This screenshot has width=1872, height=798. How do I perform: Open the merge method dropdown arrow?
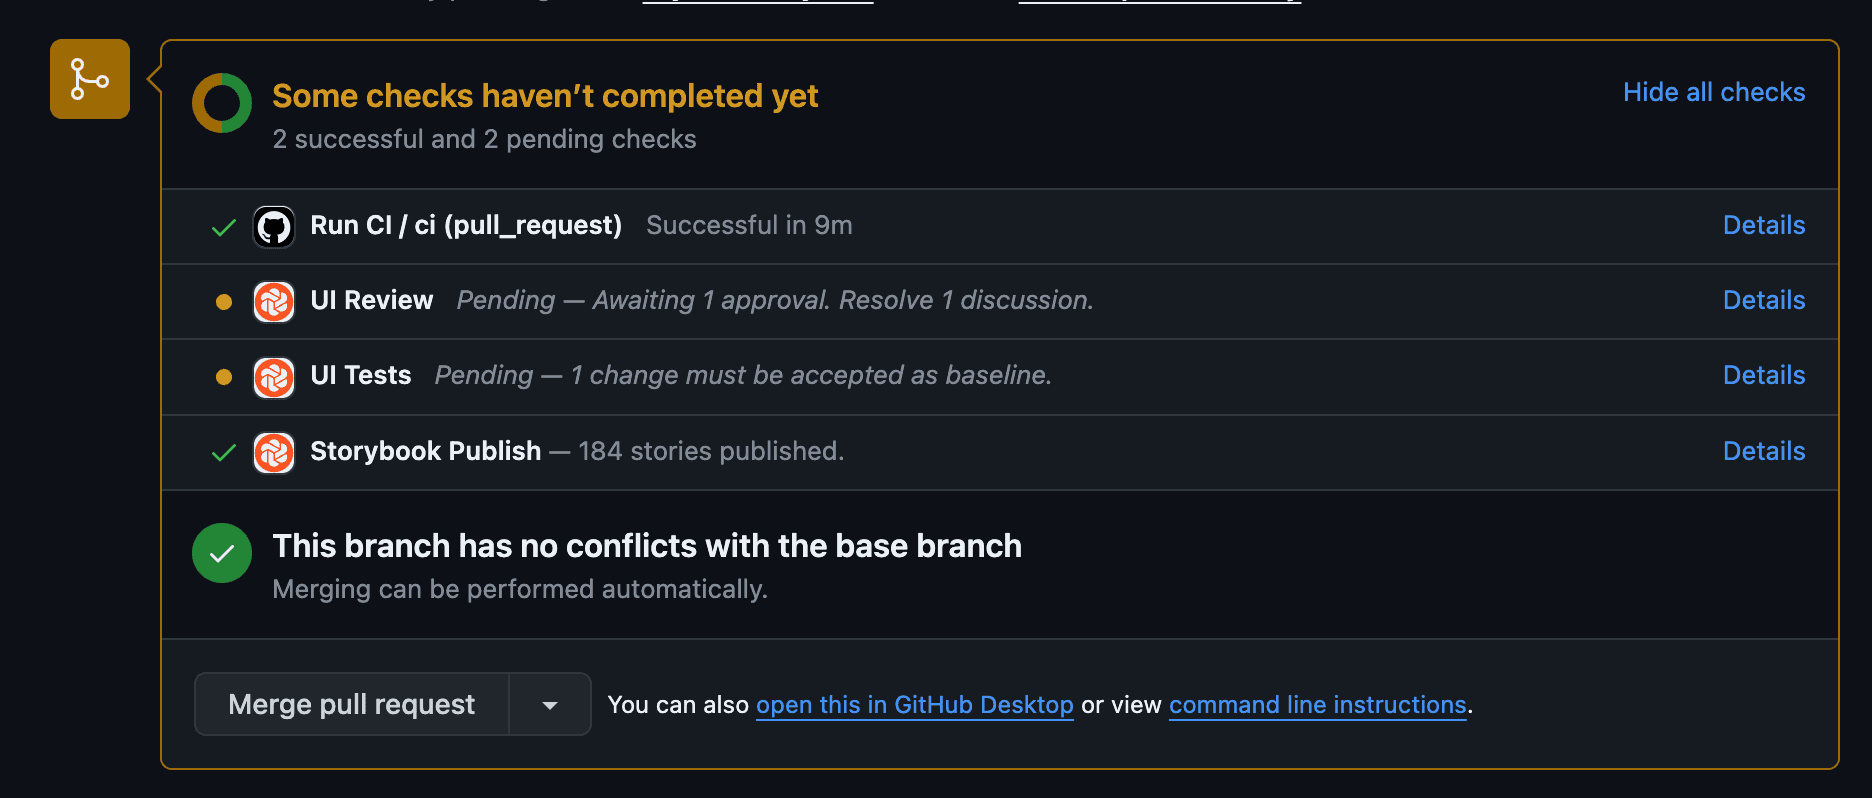(550, 705)
